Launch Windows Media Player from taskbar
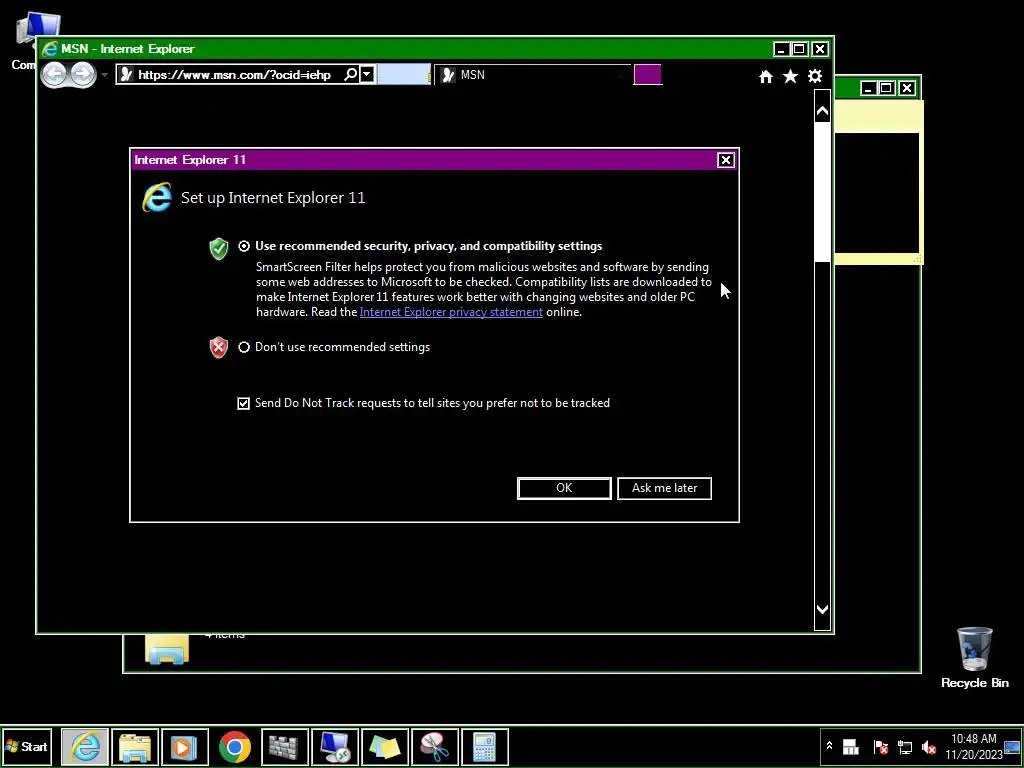The image size is (1024, 768). (x=185, y=747)
